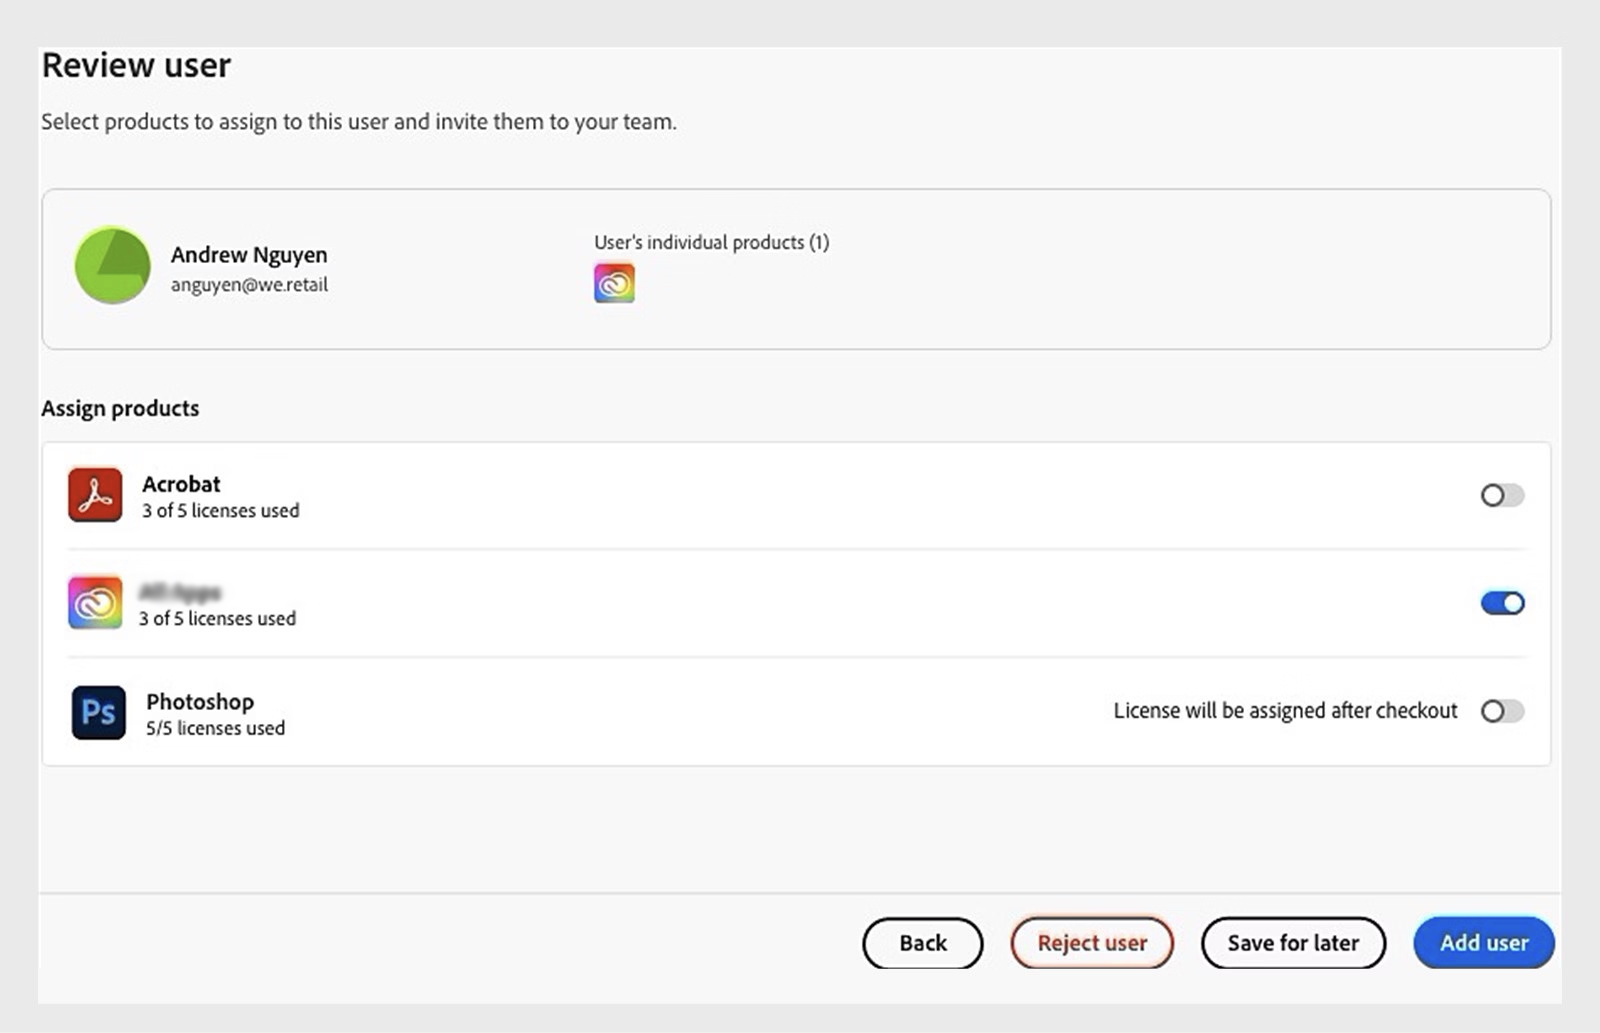Viewport: 1600px width, 1033px height.
Task: Click the rainbow gradient Creative Cloud badge
Action: tap(95, 603)
